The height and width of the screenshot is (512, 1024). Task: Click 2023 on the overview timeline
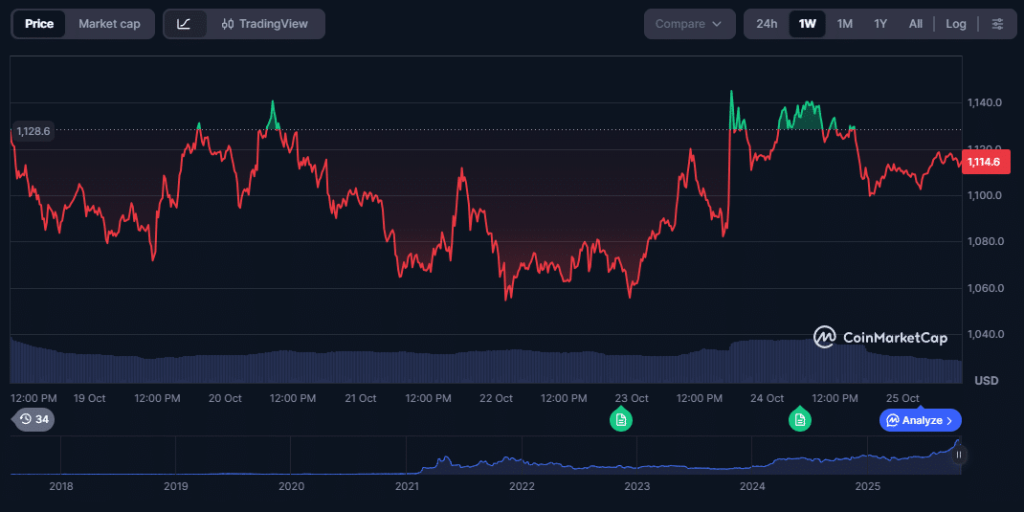(637, 487)
